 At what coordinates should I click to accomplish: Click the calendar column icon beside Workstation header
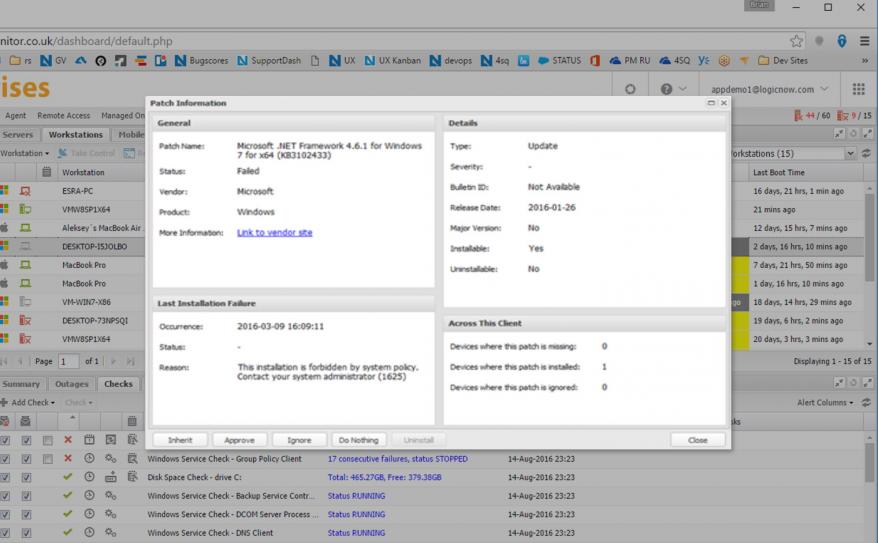(46, 172)
